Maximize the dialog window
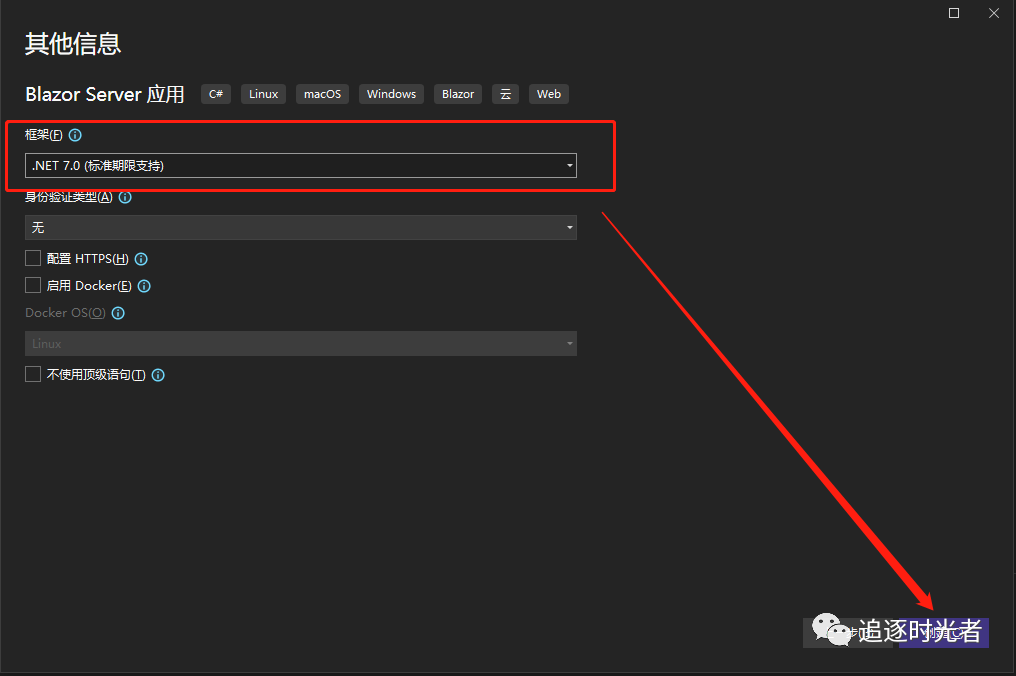This screenshot has width=1016, height=676. (x=954, y=13)
